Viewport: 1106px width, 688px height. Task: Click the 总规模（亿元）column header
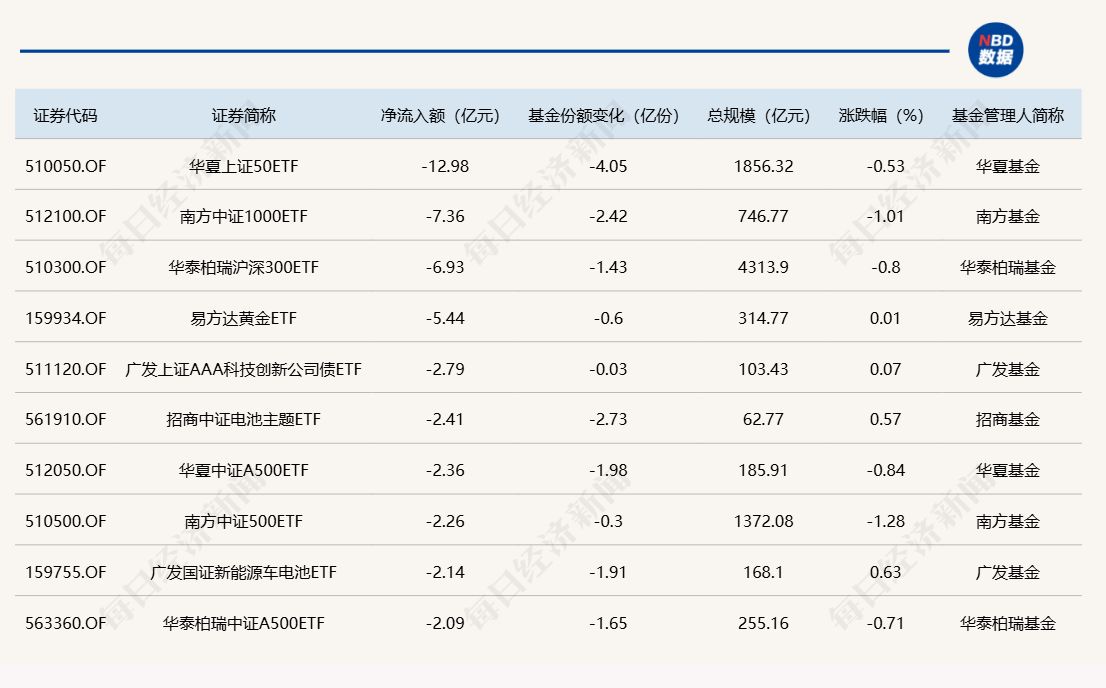(759, 115)
